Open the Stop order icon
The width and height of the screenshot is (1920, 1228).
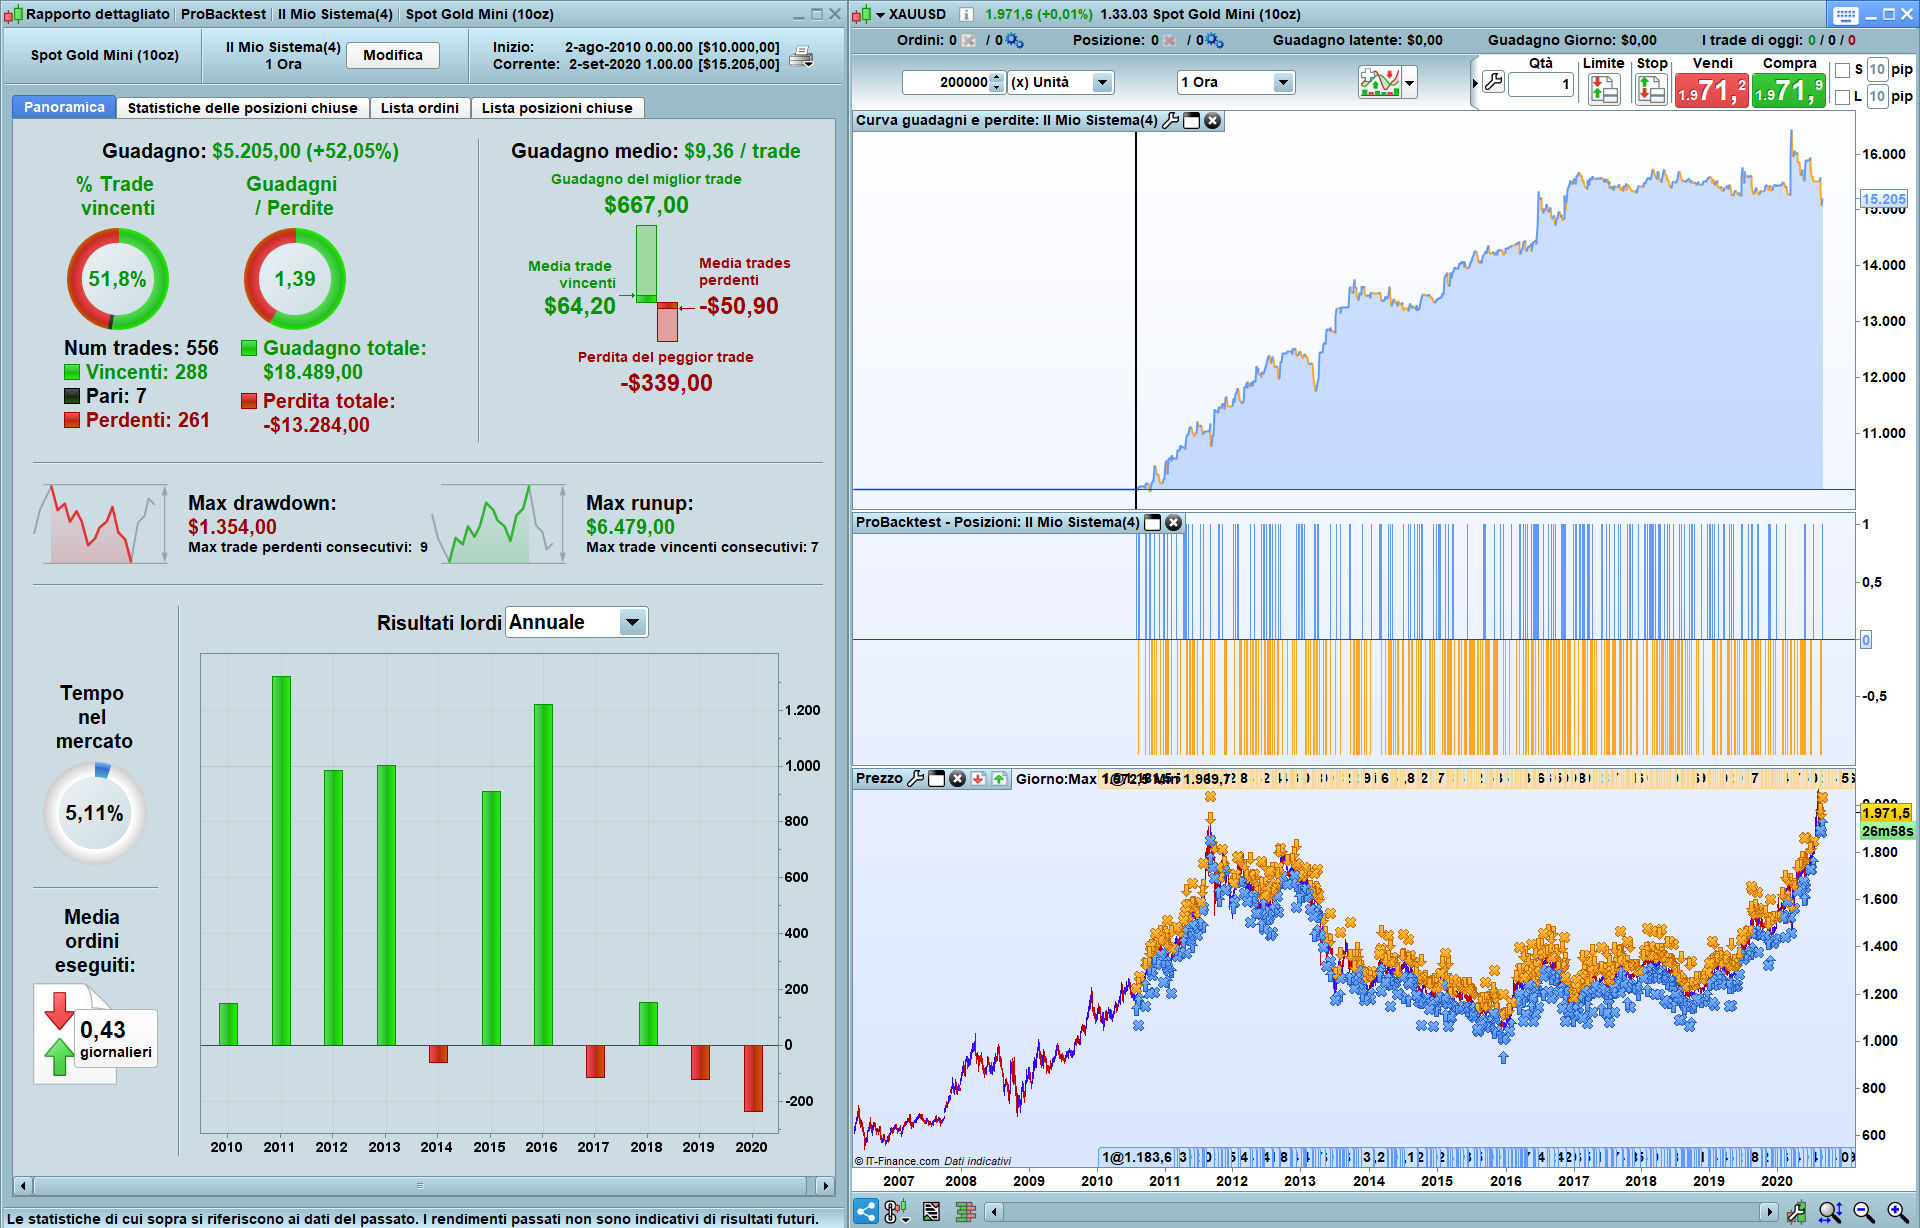[x=1651, y=91]
